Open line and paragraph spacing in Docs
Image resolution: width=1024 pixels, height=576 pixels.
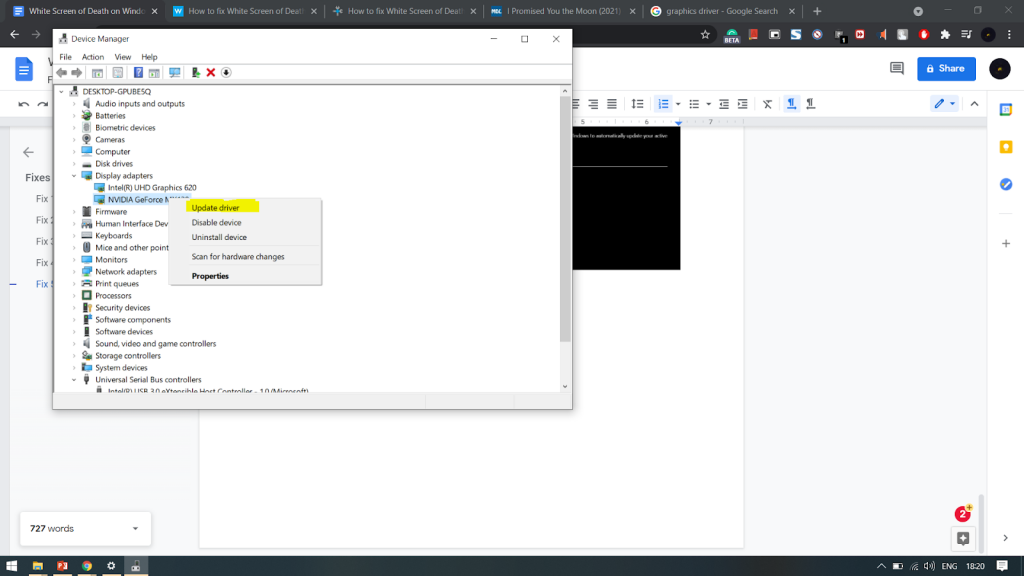pos(637,104)
